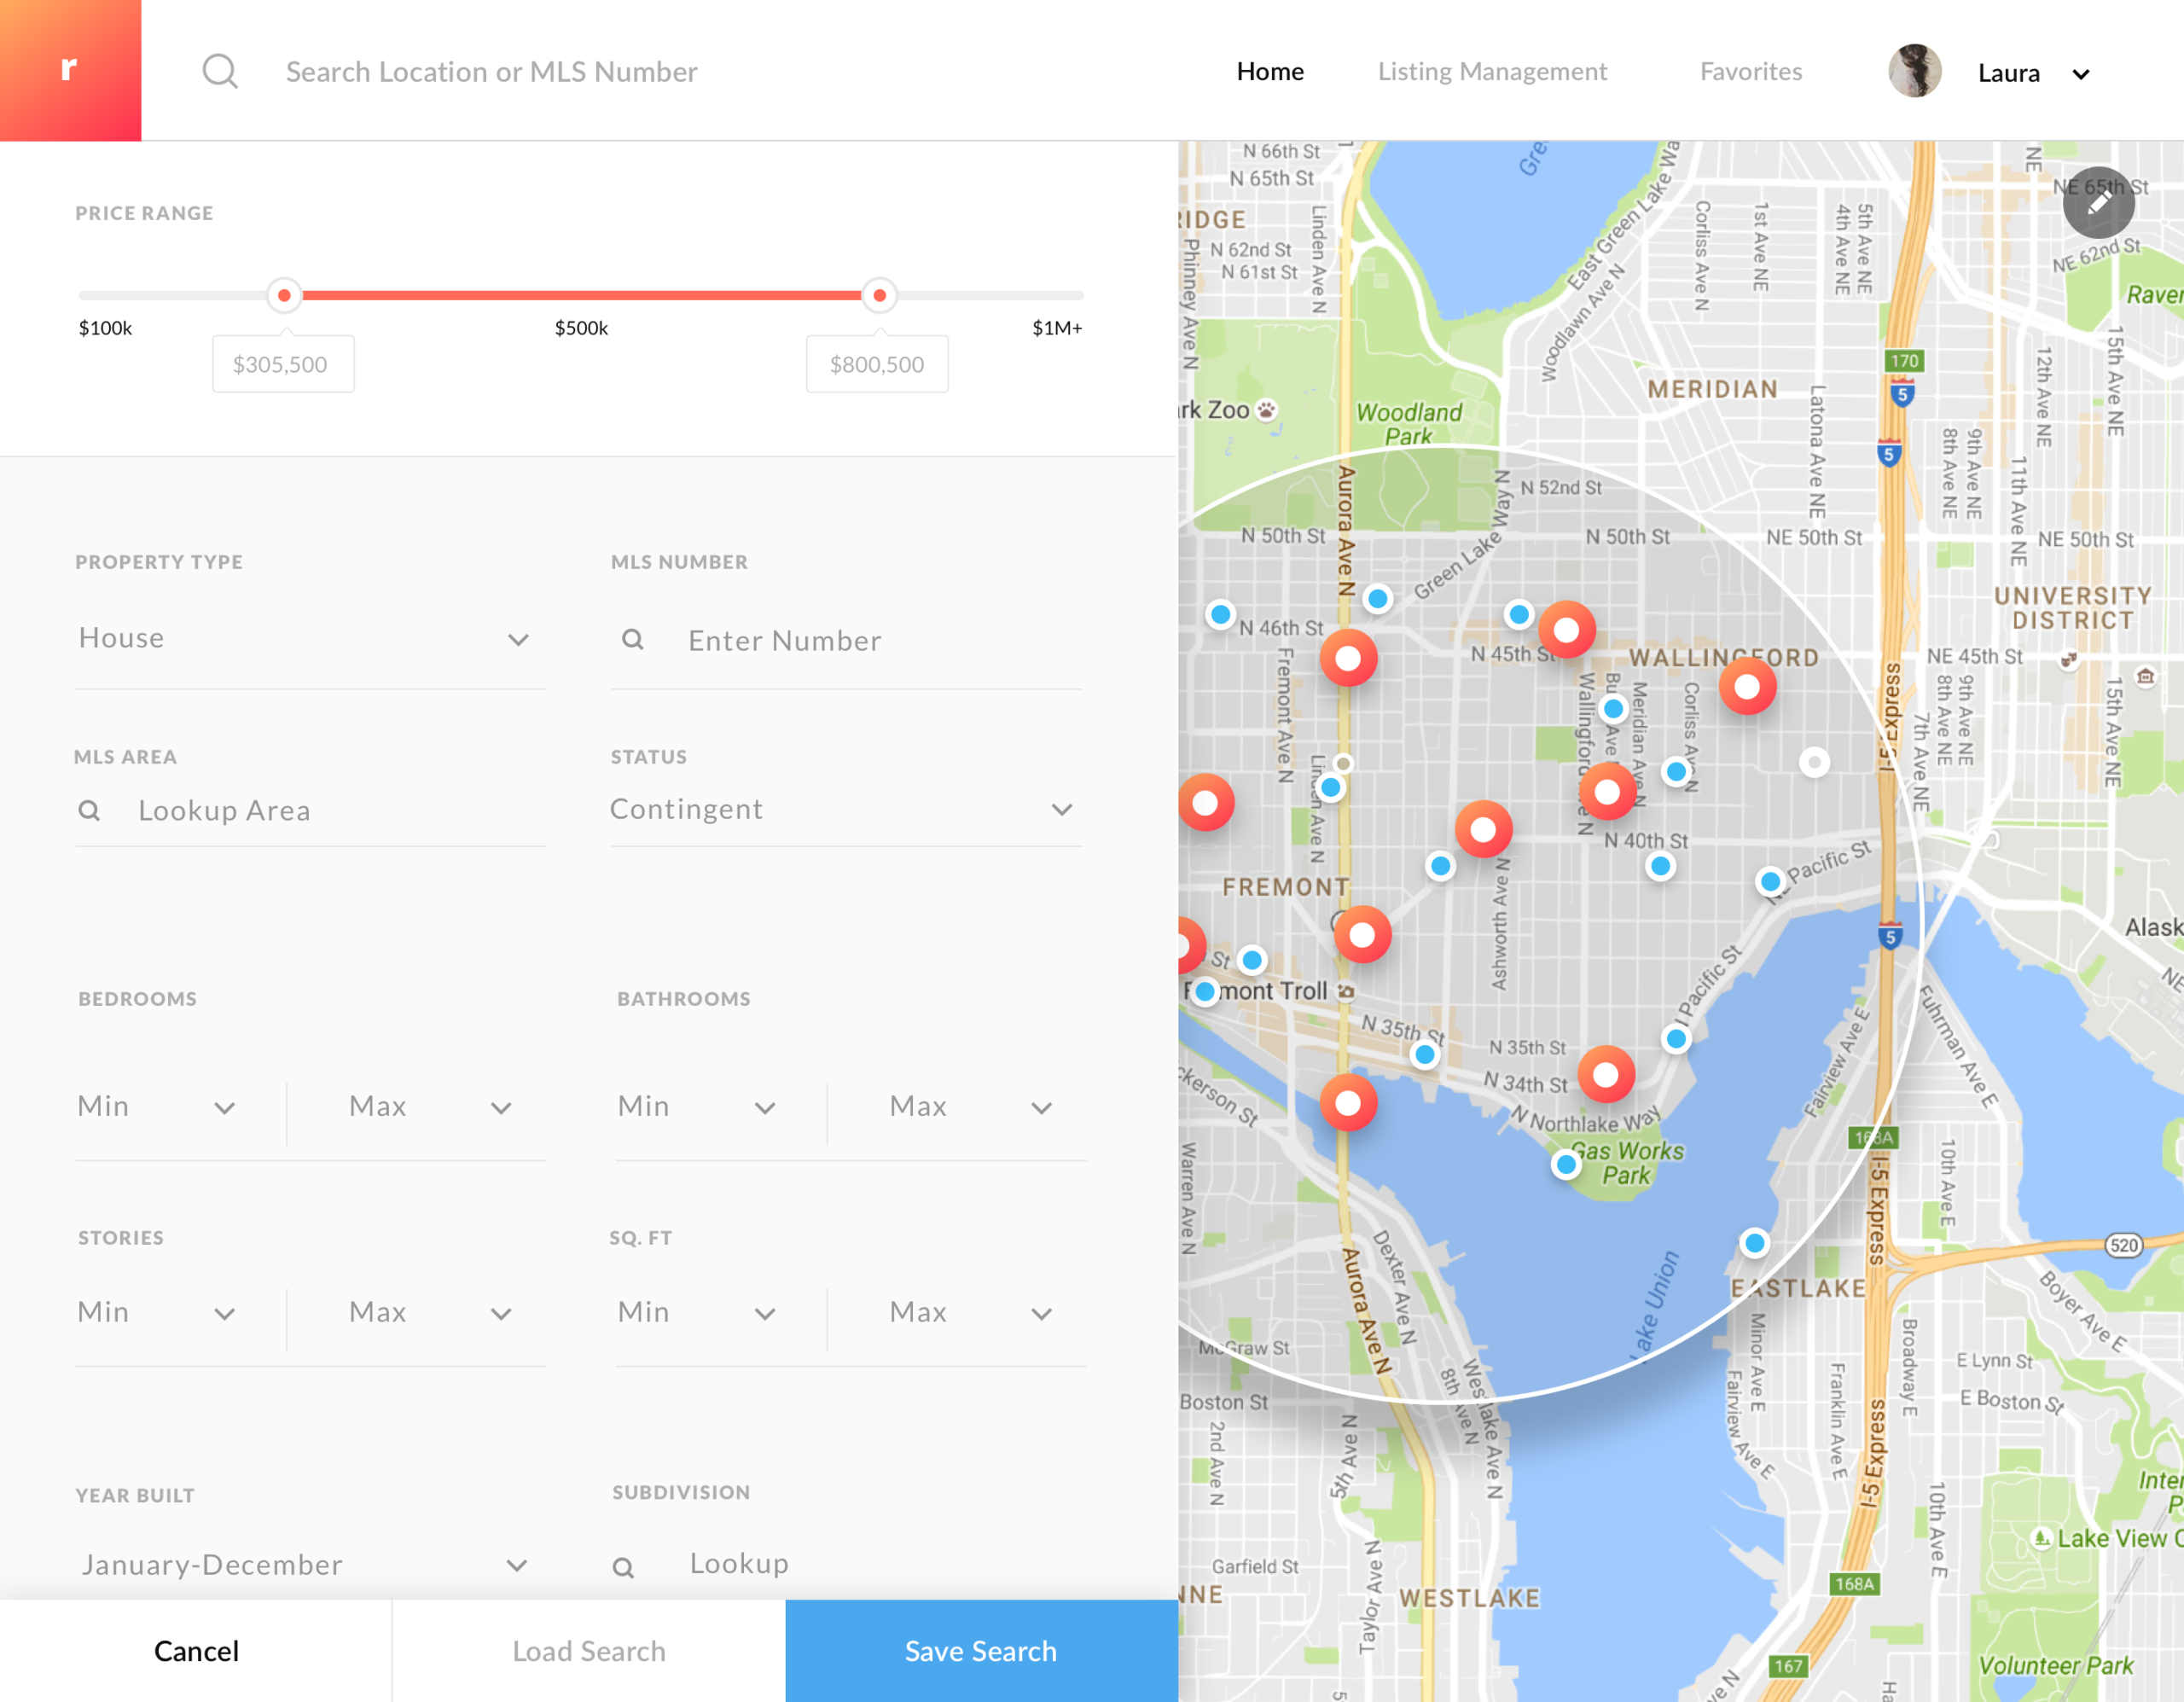Select blue dot at Gas Works Park

tap(1566, 1164)
